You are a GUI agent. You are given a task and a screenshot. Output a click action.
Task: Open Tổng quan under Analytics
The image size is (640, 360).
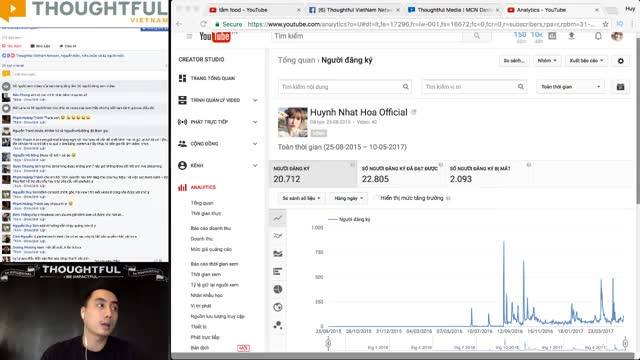click(x=202, y=203)
